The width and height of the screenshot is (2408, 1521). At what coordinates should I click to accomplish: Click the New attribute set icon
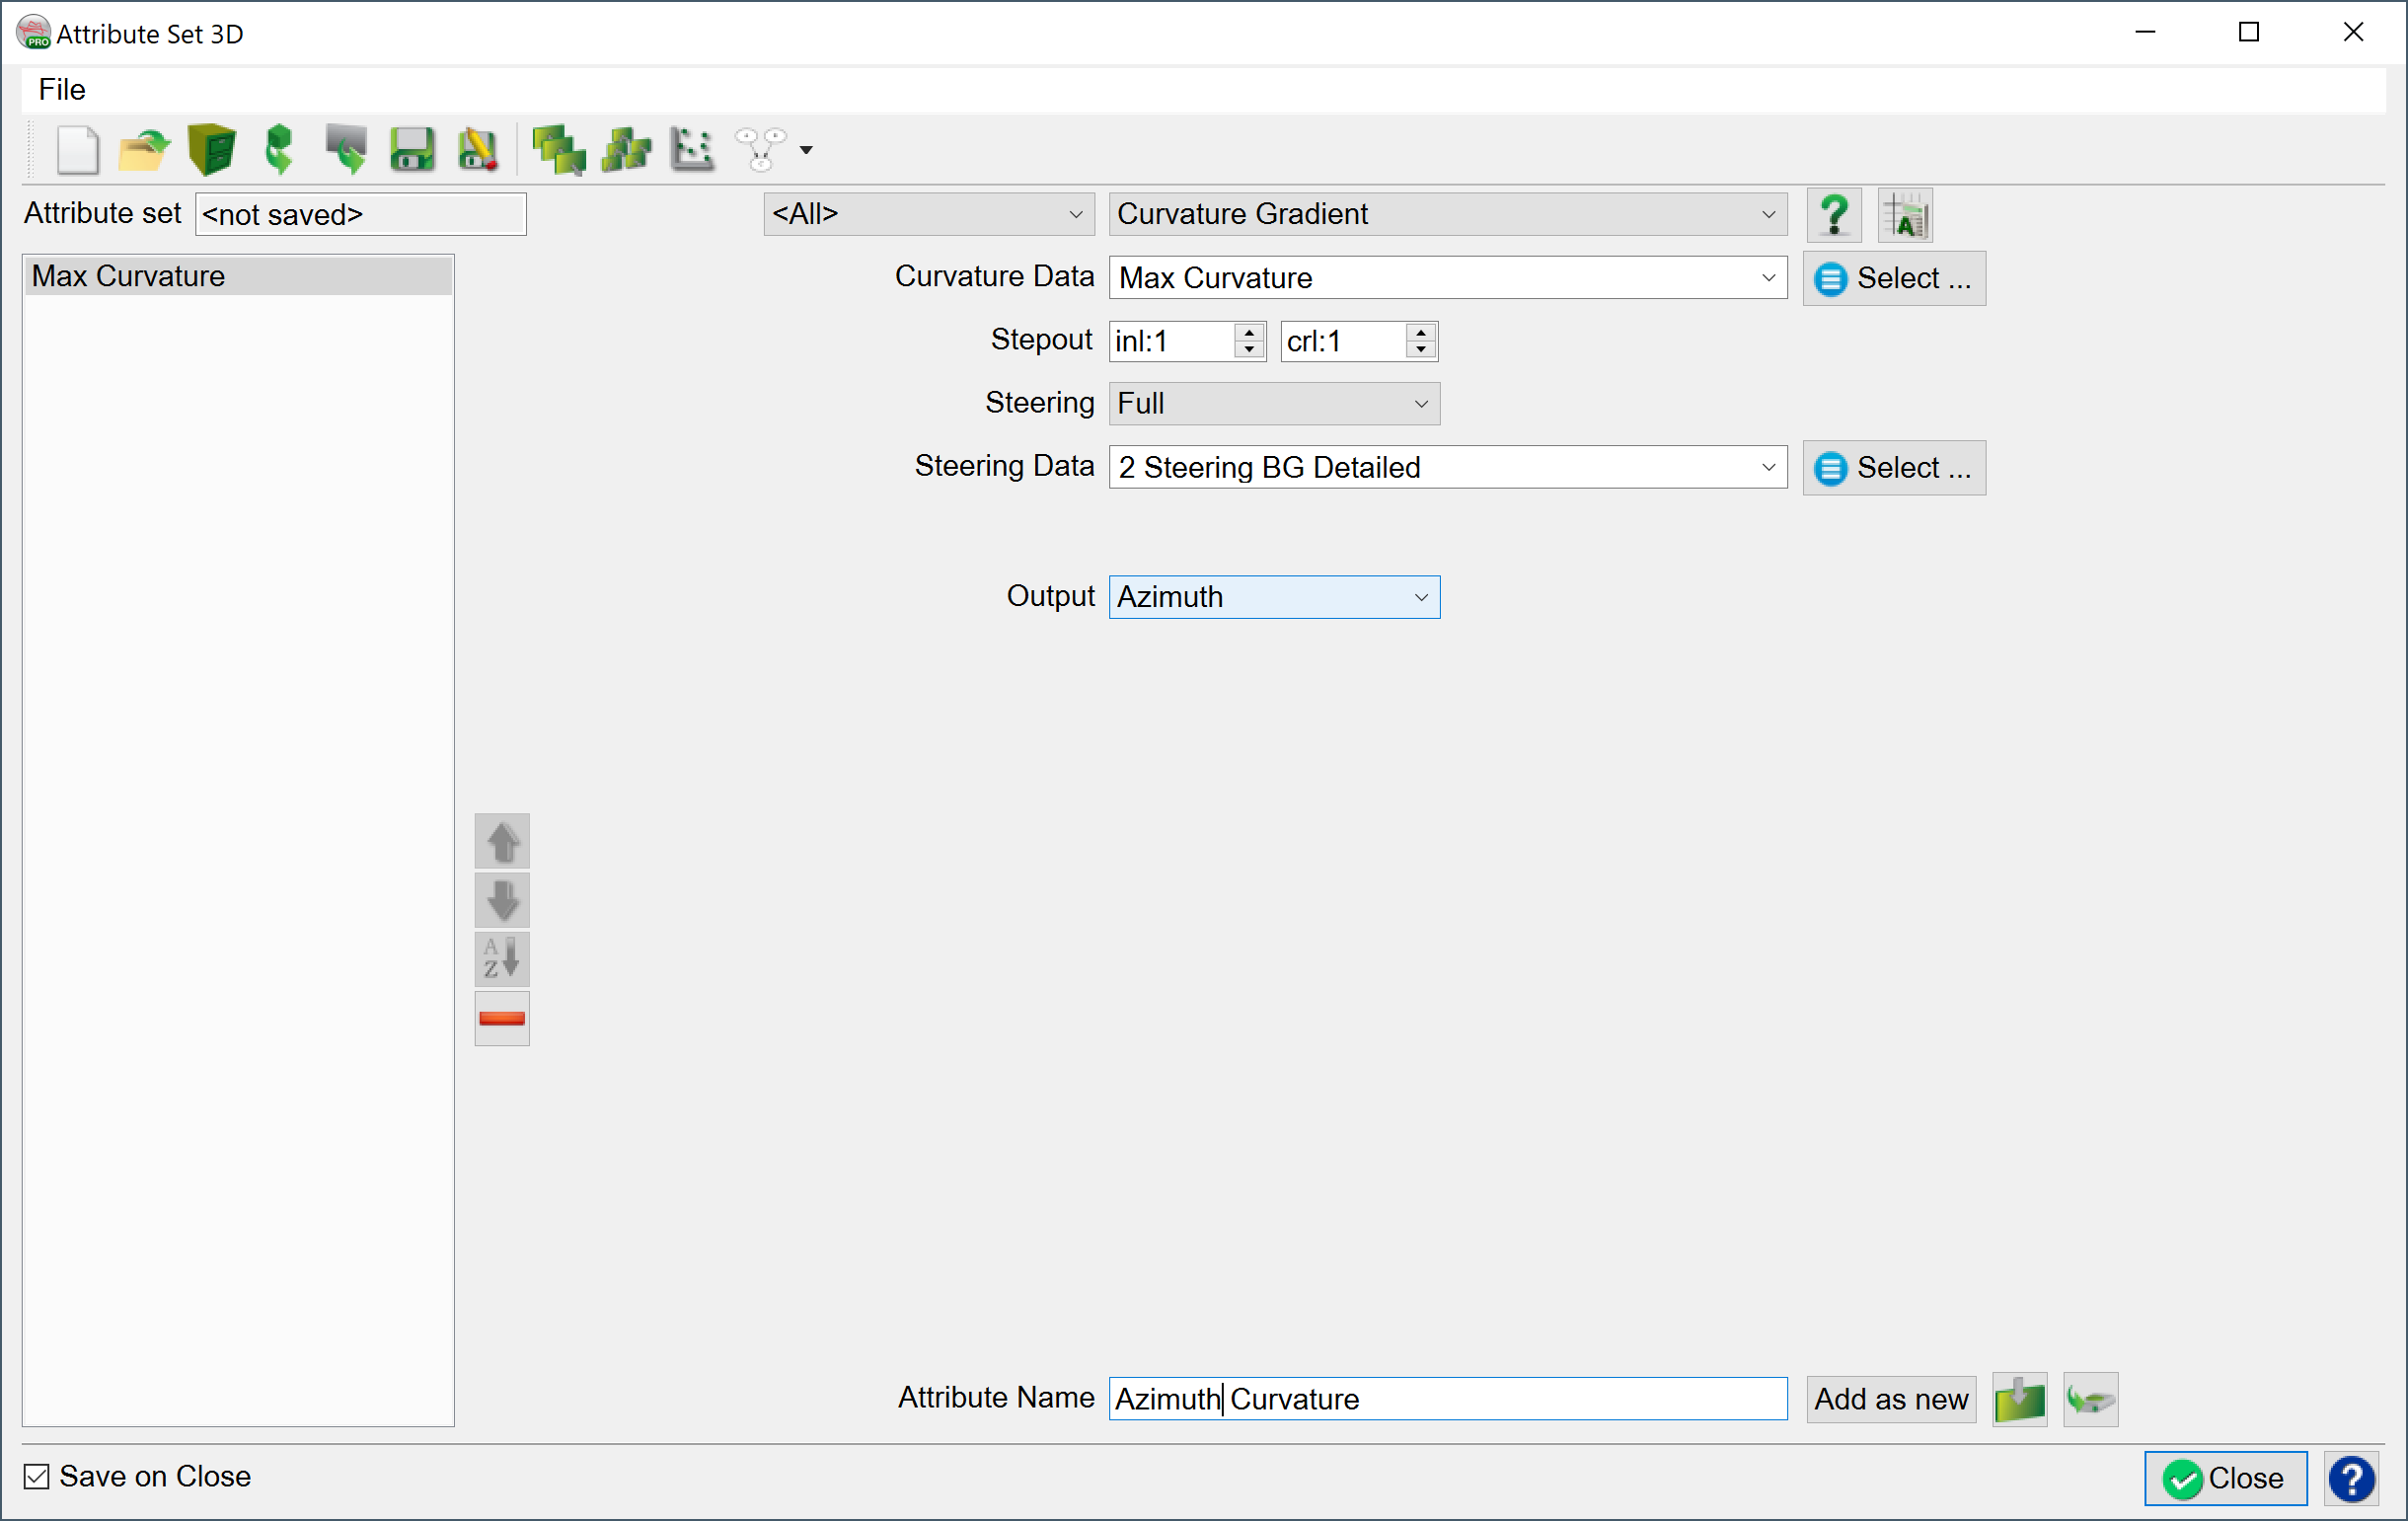(x=78, y=151)
